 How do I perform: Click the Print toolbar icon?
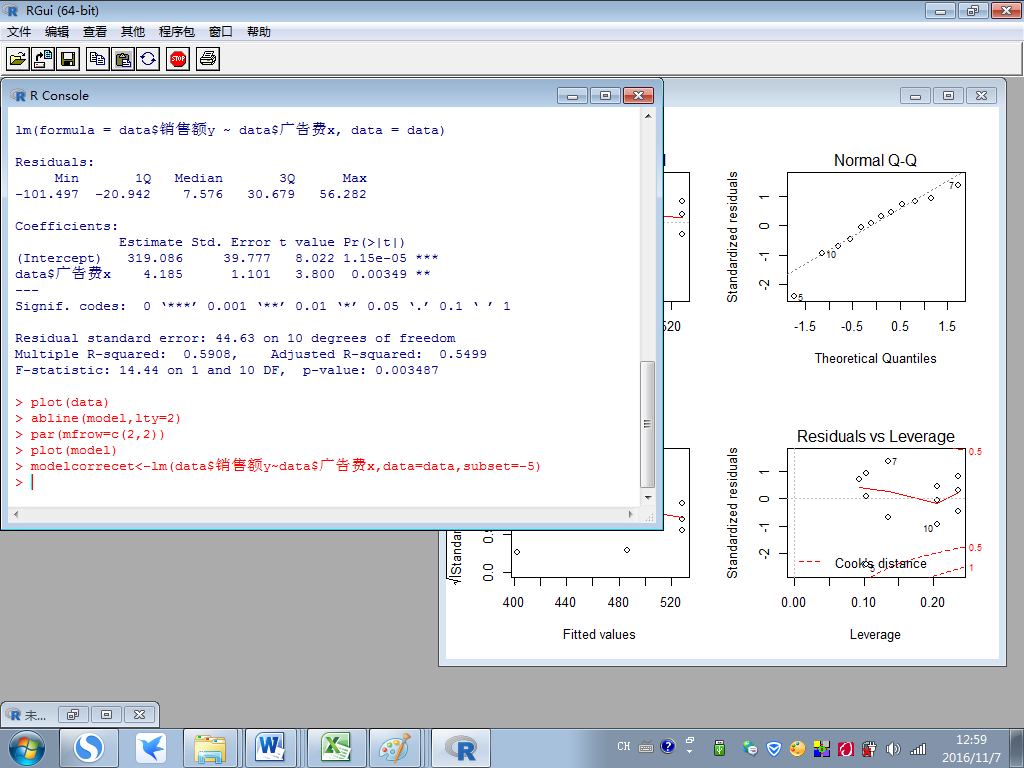click(x=208, y=59)
